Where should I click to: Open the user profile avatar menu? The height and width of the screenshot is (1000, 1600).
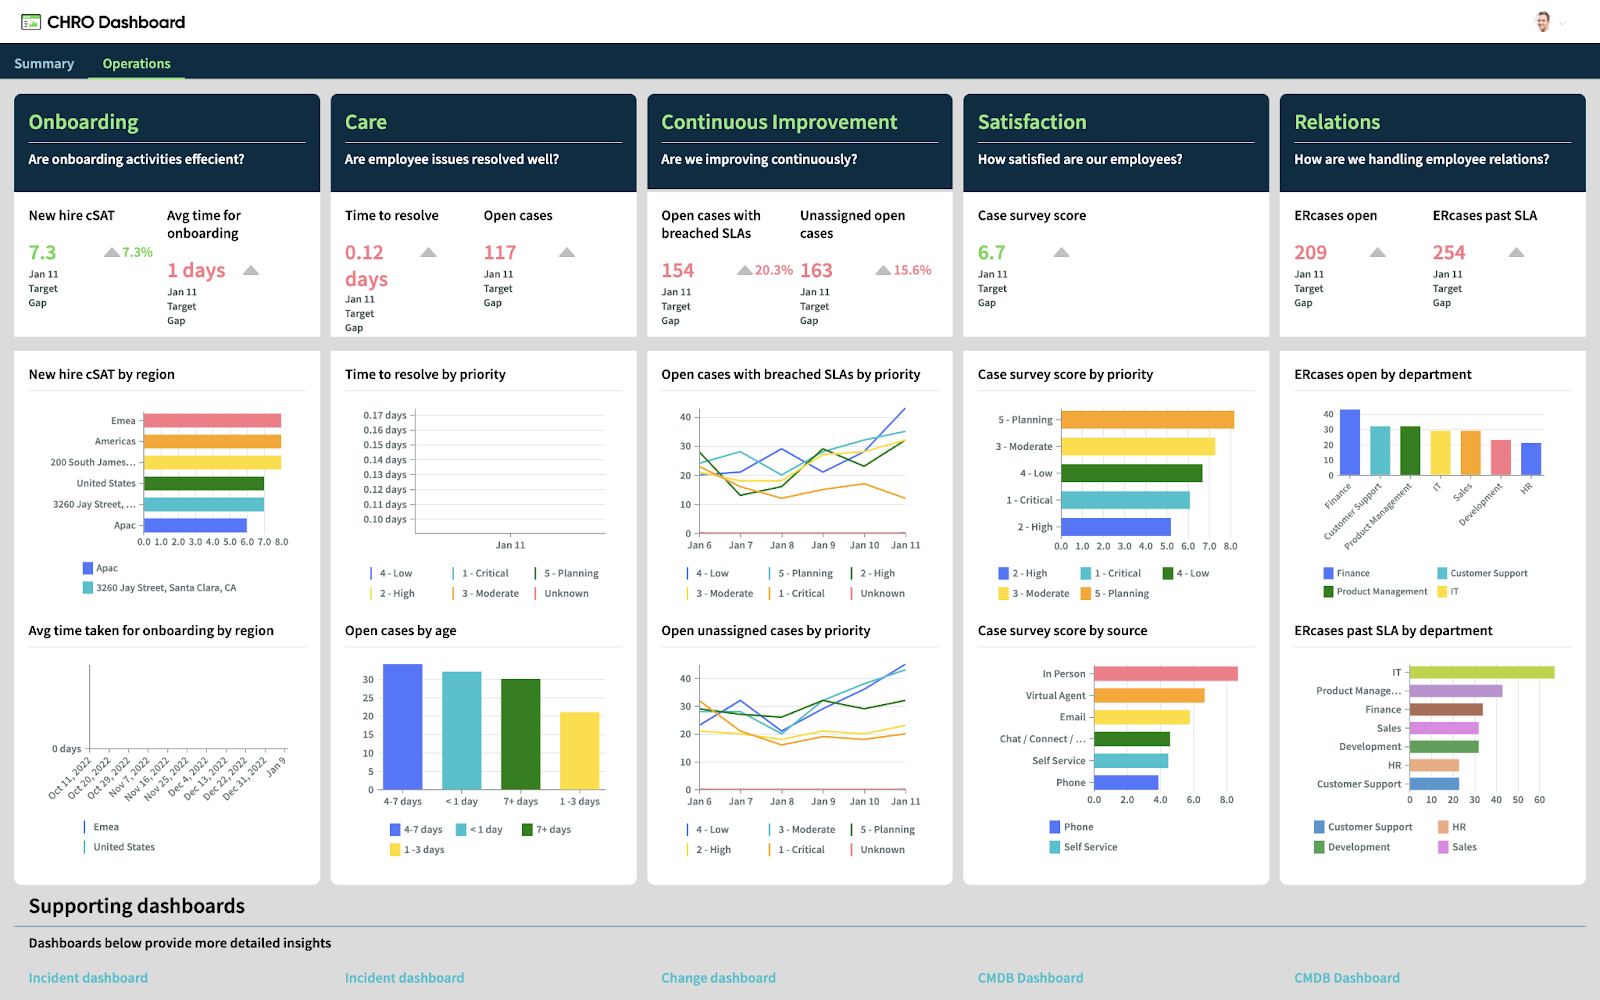pos(1543,22)
